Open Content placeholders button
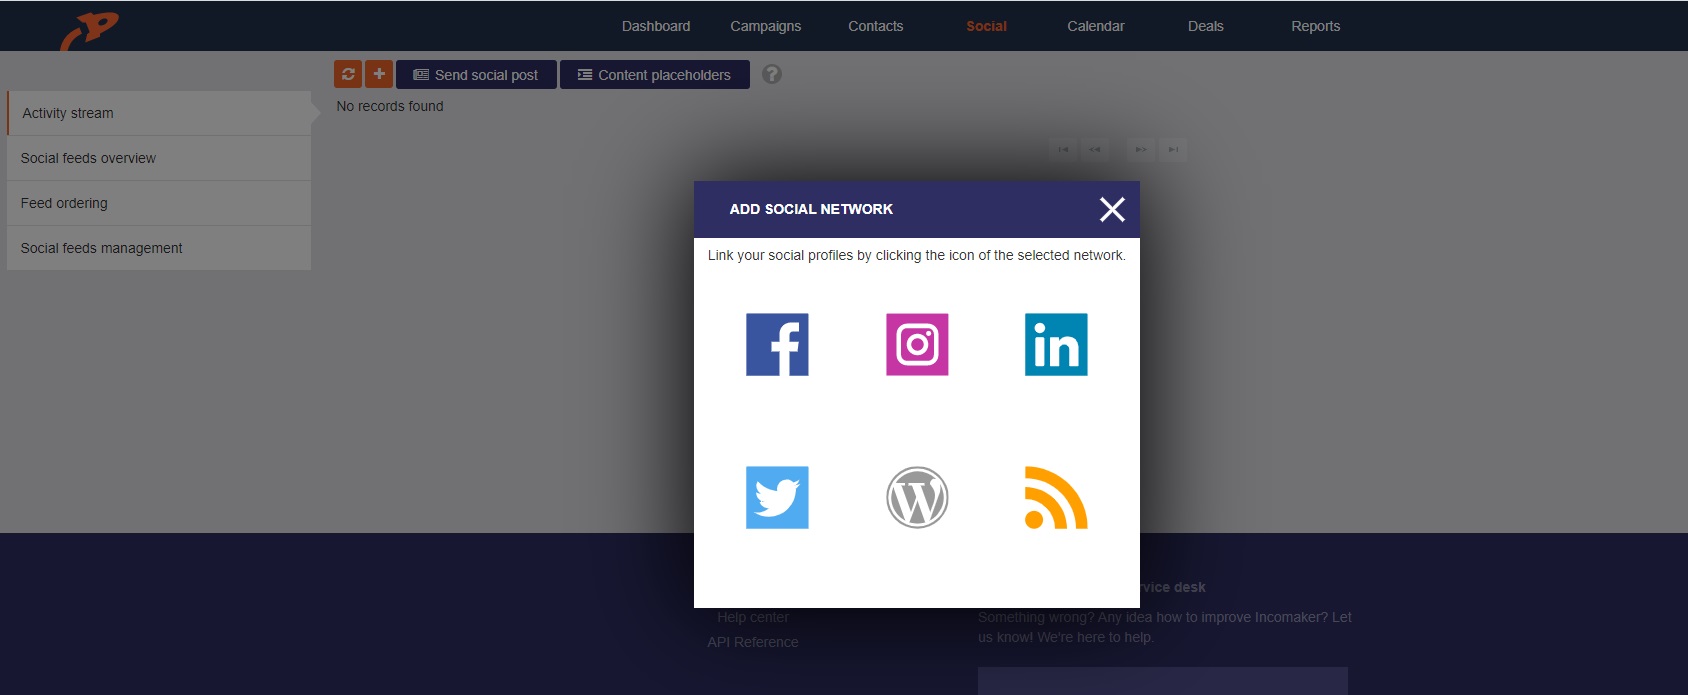The width and height of the screenshot is (1688, 695). (655, 75)
